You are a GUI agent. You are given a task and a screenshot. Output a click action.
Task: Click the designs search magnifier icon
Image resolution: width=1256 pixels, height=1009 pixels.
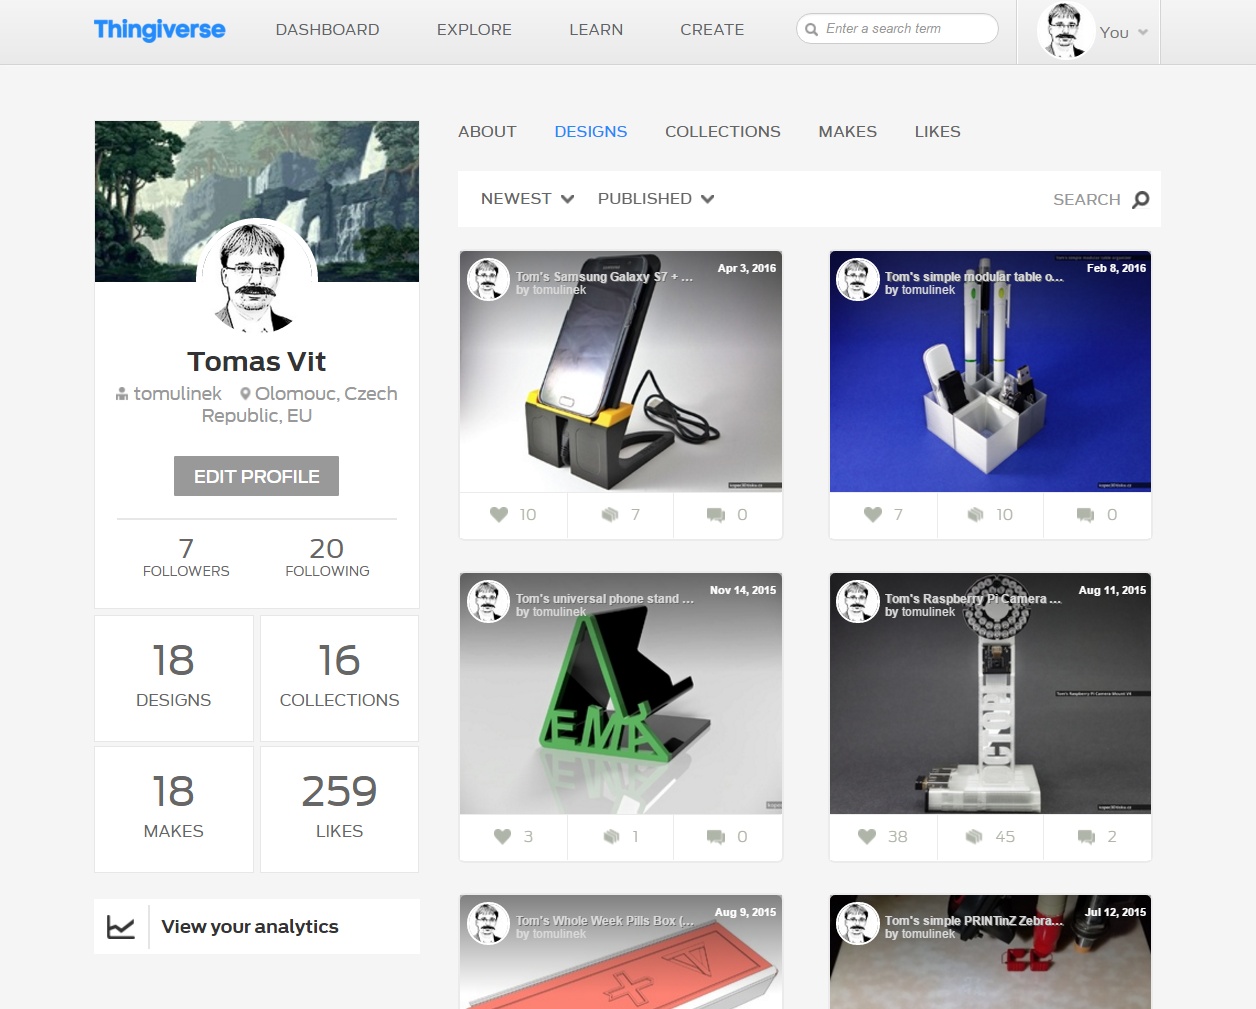coord(1140,200)
